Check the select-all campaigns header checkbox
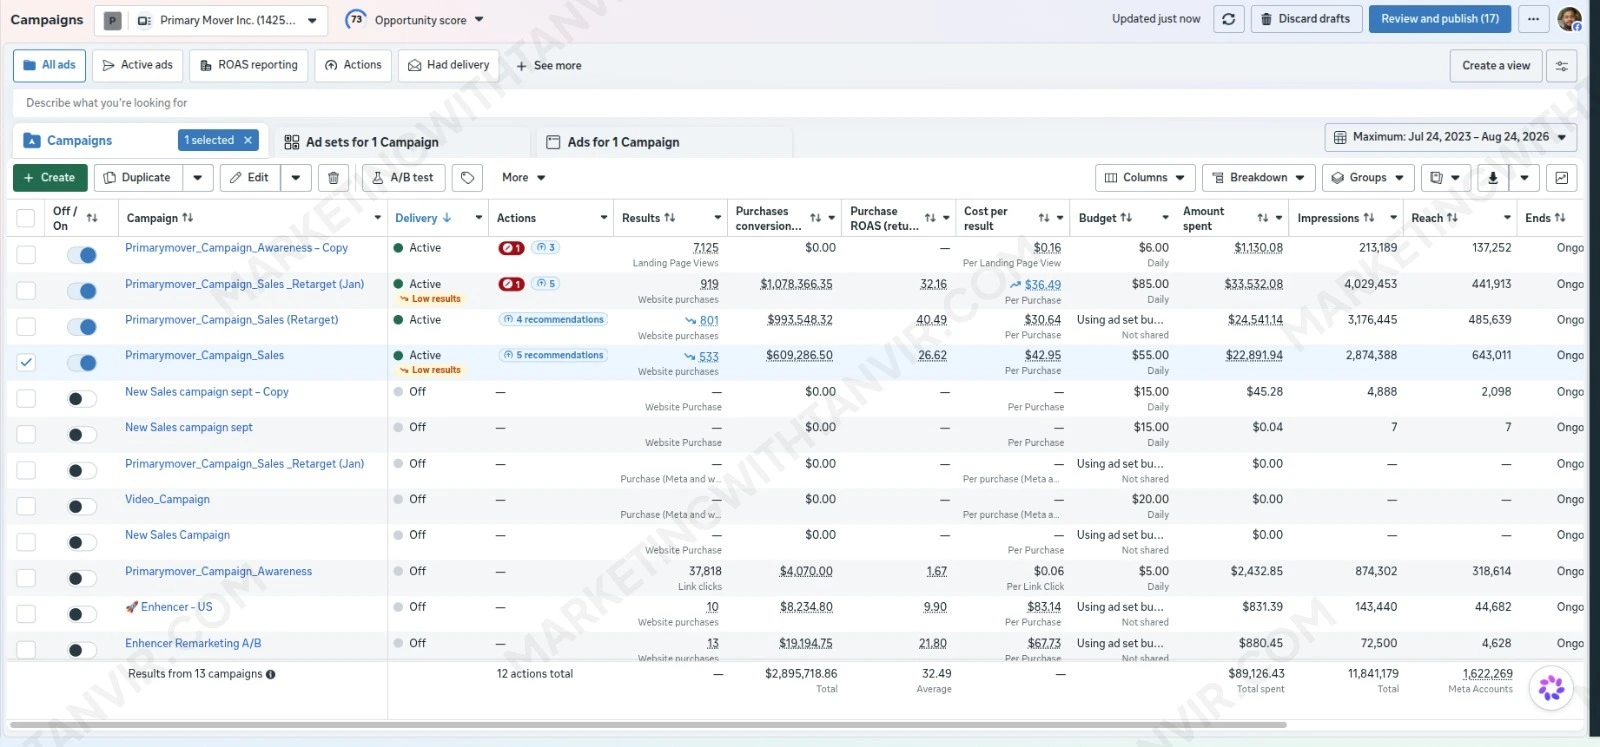This screenshot has height=747, width=1600. [26, 218]
